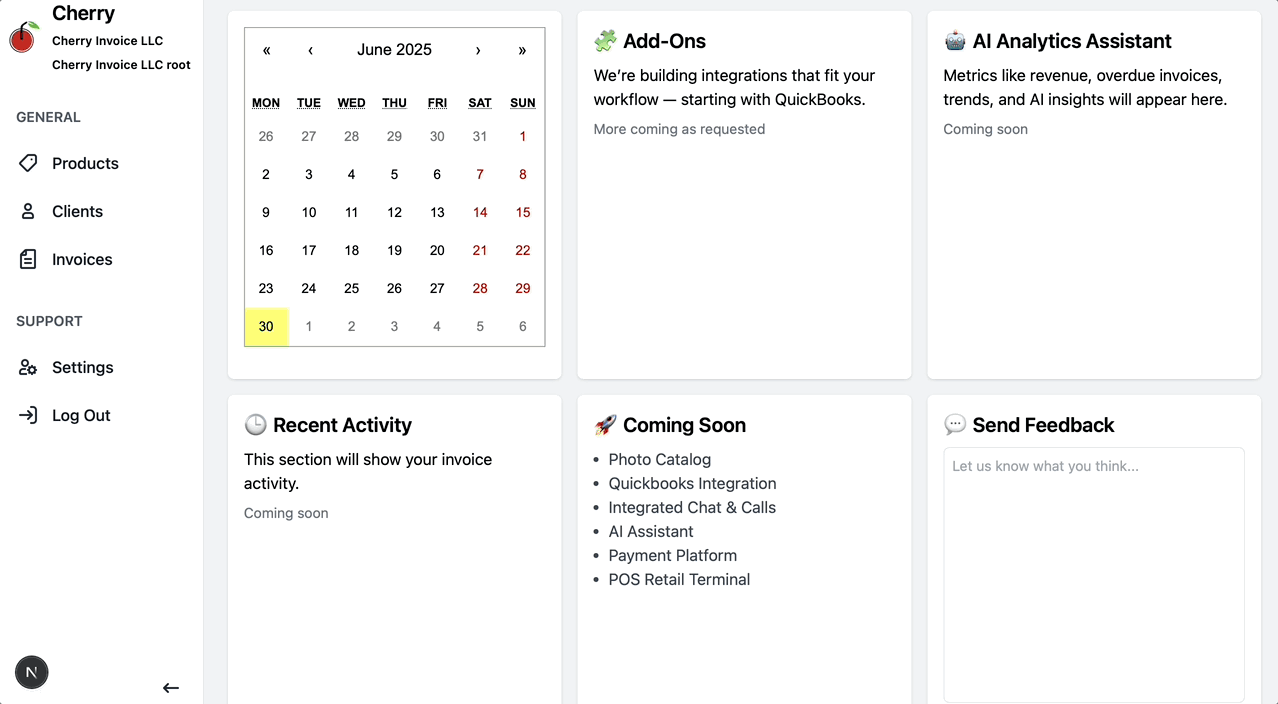Click the Products tag icon

(x=28, y=163)
